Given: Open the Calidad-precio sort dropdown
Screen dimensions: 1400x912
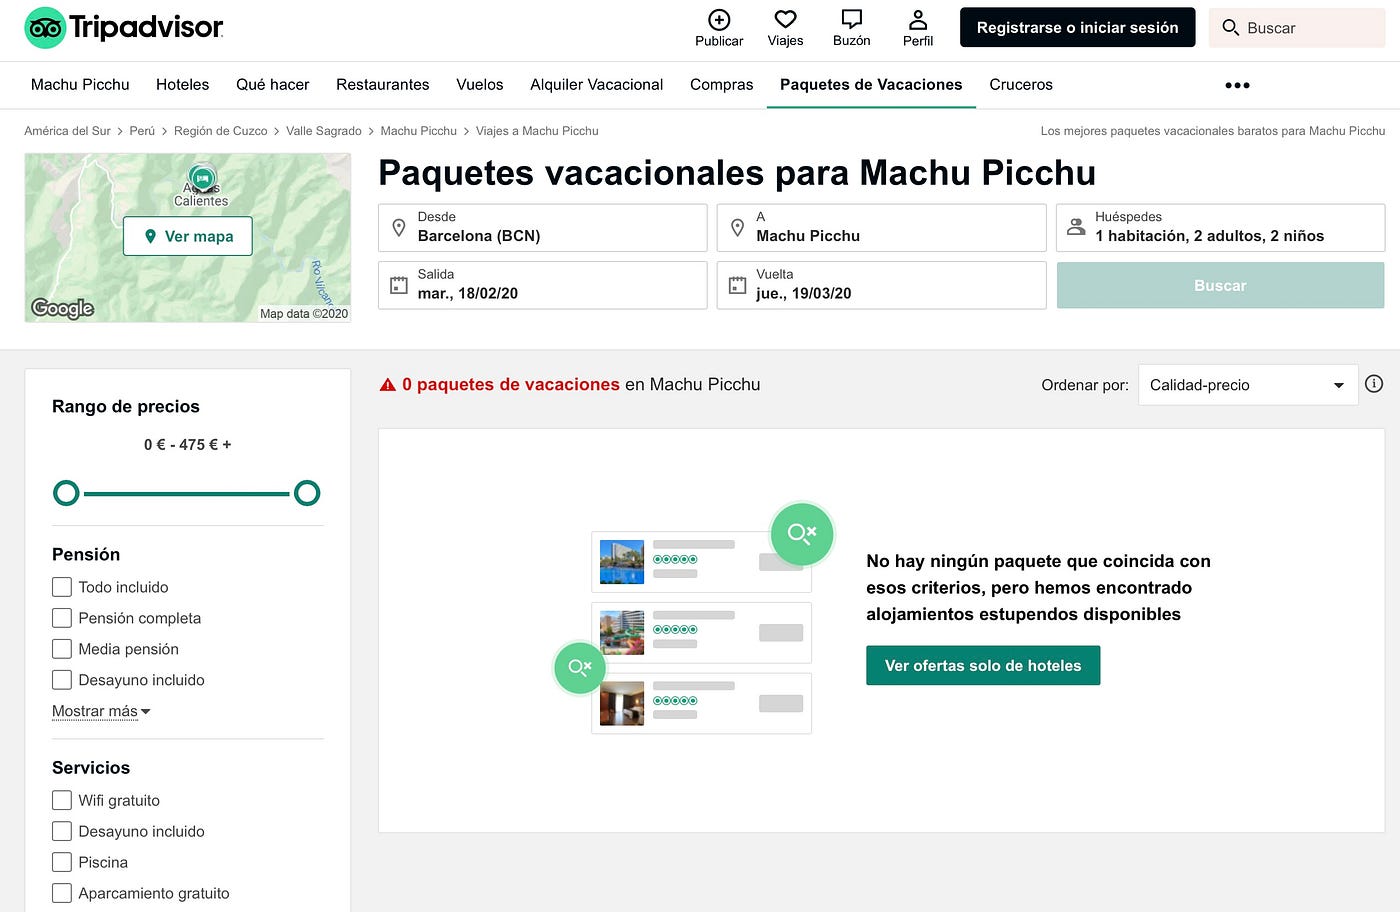Looking at the screenshot, I should (x=1248, y=385).
